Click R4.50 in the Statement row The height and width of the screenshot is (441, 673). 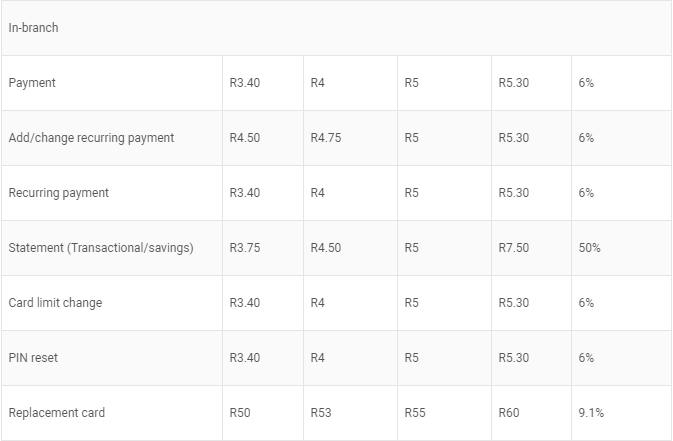pos(325,248)
